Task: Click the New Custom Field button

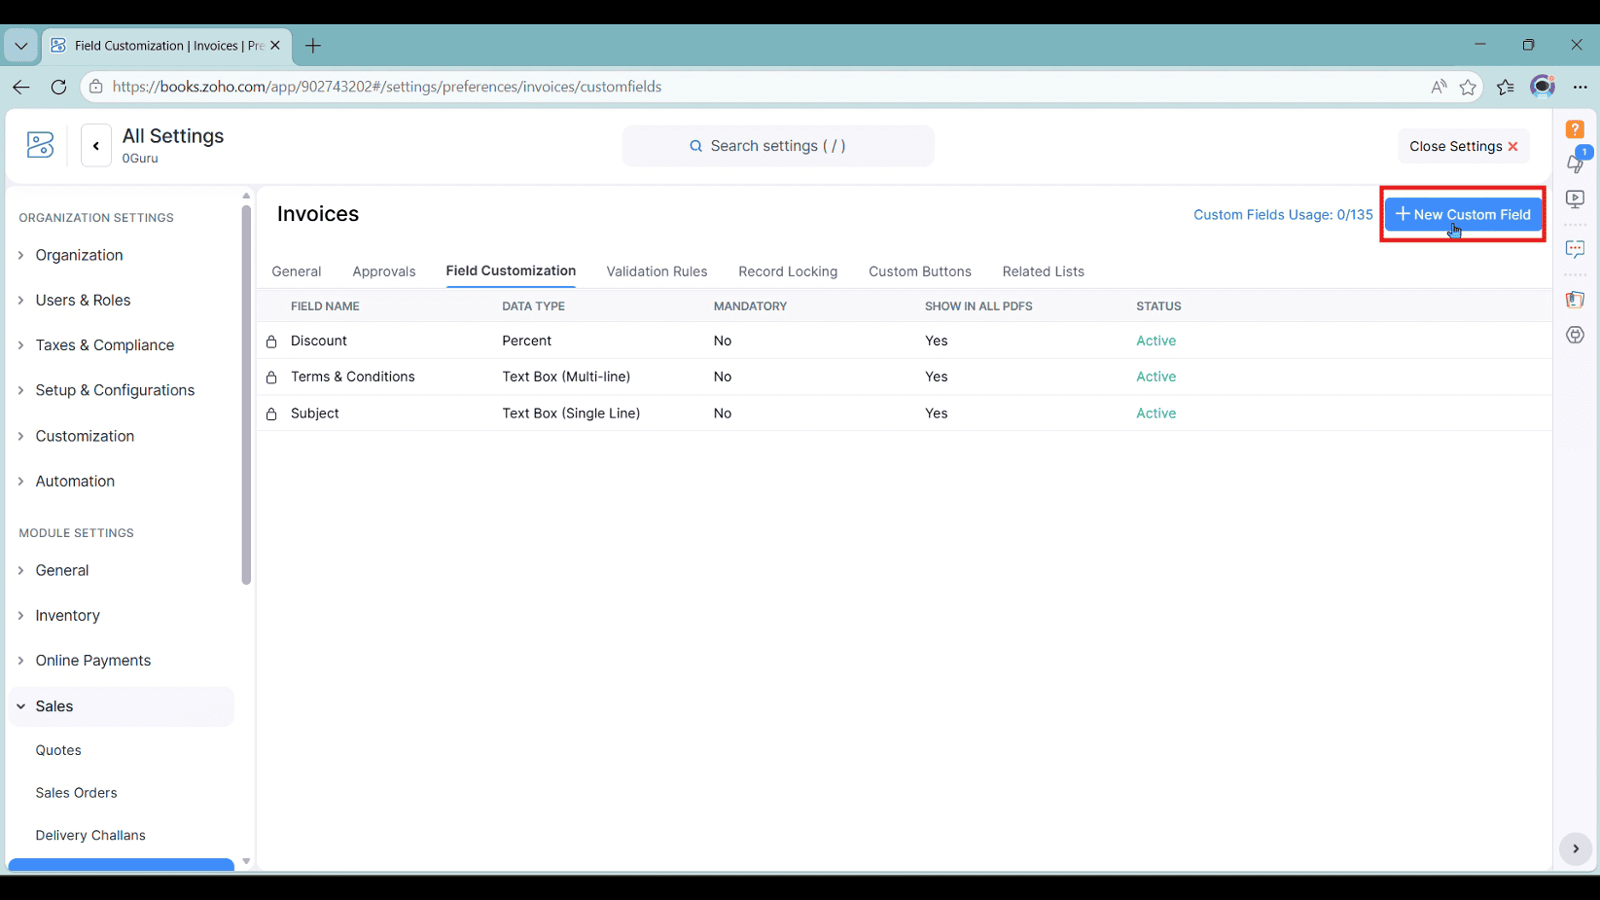Action: click(x=1463, y=214)
